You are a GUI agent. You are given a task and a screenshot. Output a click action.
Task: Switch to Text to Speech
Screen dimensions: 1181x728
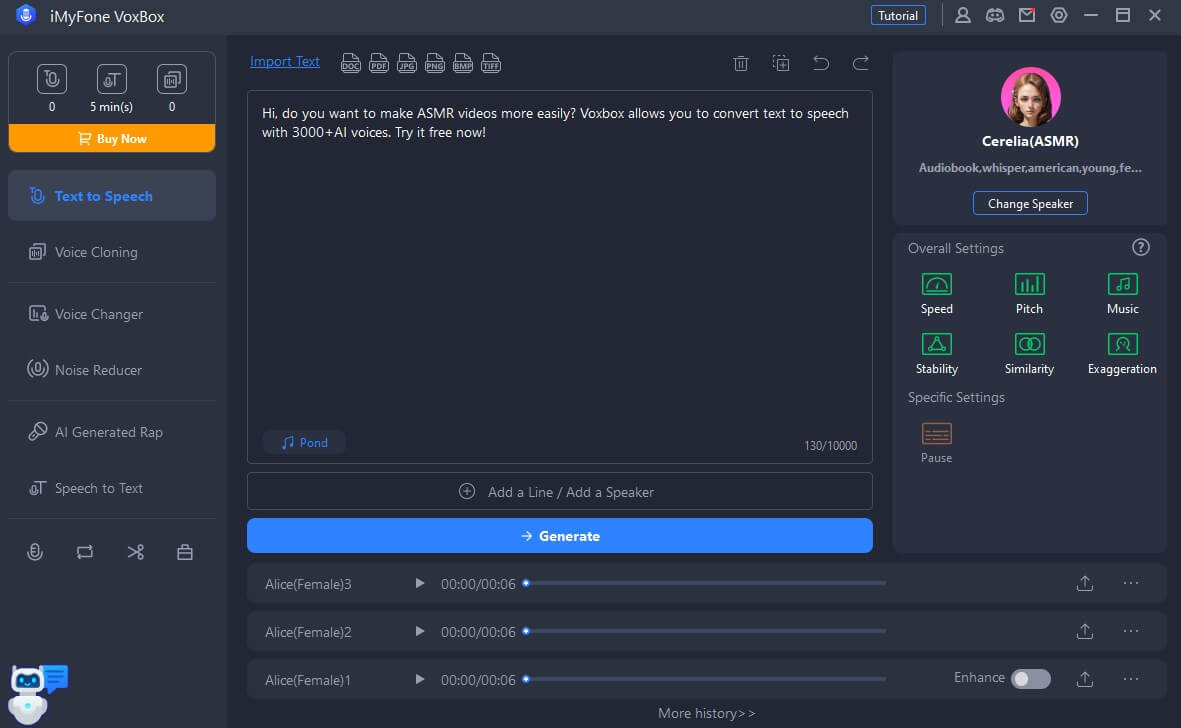click(x=111, y=196)
